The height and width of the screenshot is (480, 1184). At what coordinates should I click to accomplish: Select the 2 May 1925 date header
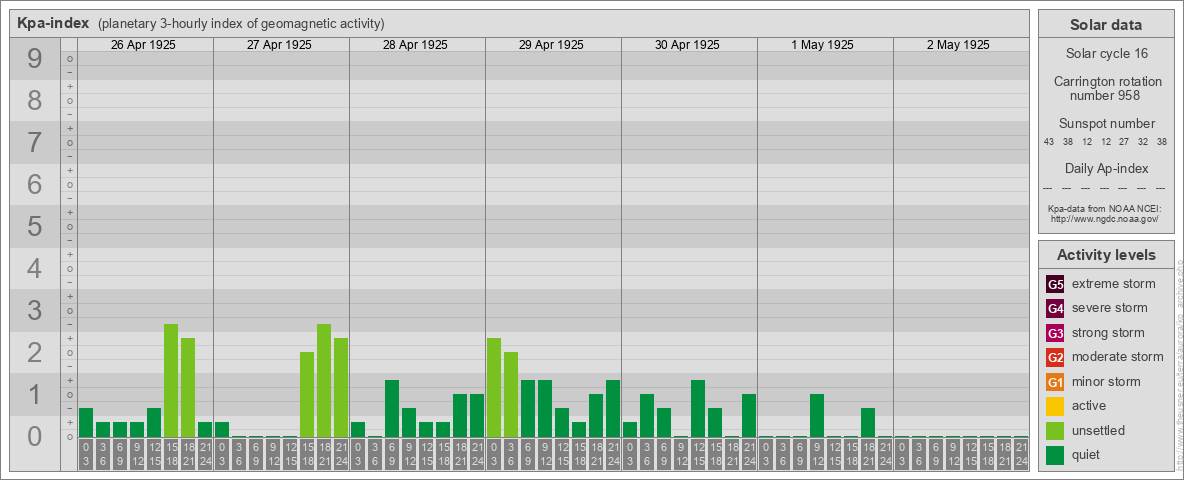[959, 45]
